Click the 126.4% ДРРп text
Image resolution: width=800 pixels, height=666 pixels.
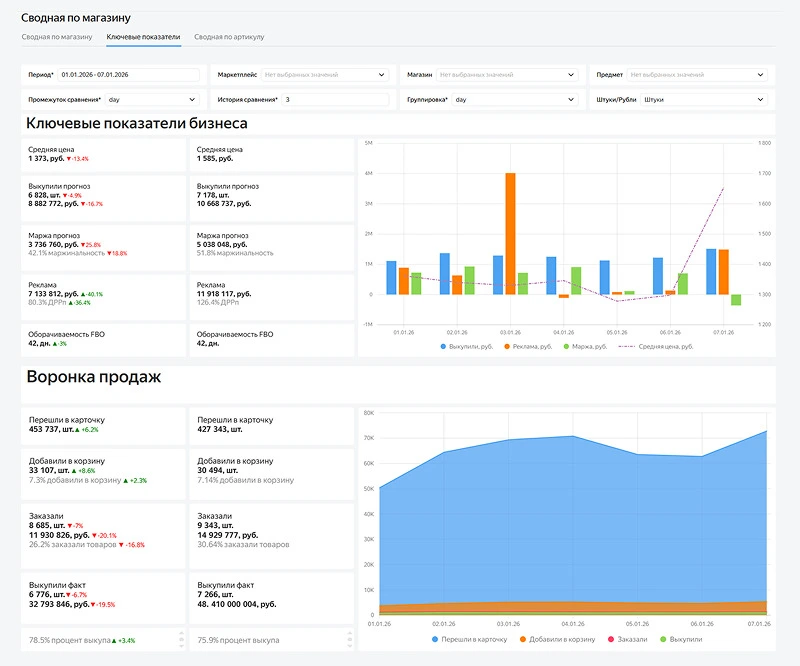coord(218,303)
